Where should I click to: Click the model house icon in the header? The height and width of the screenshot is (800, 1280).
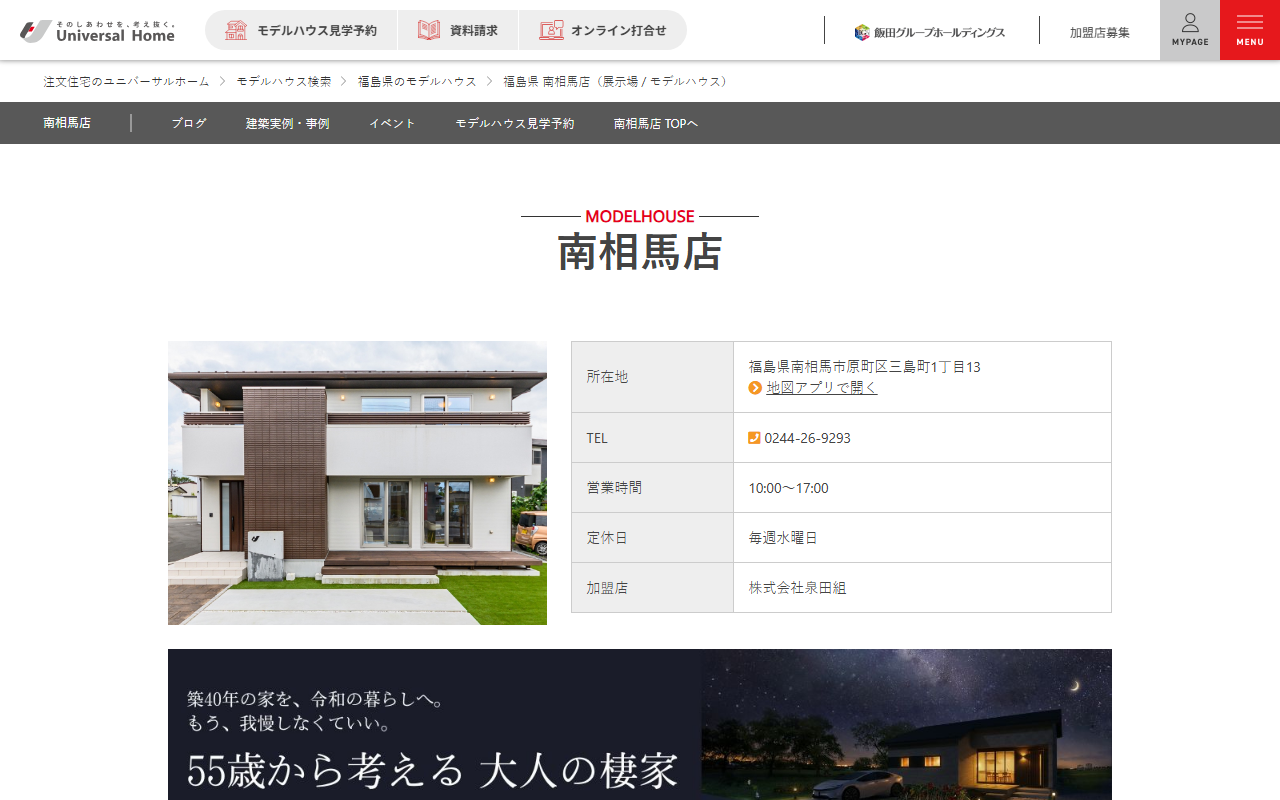[236, 30]
